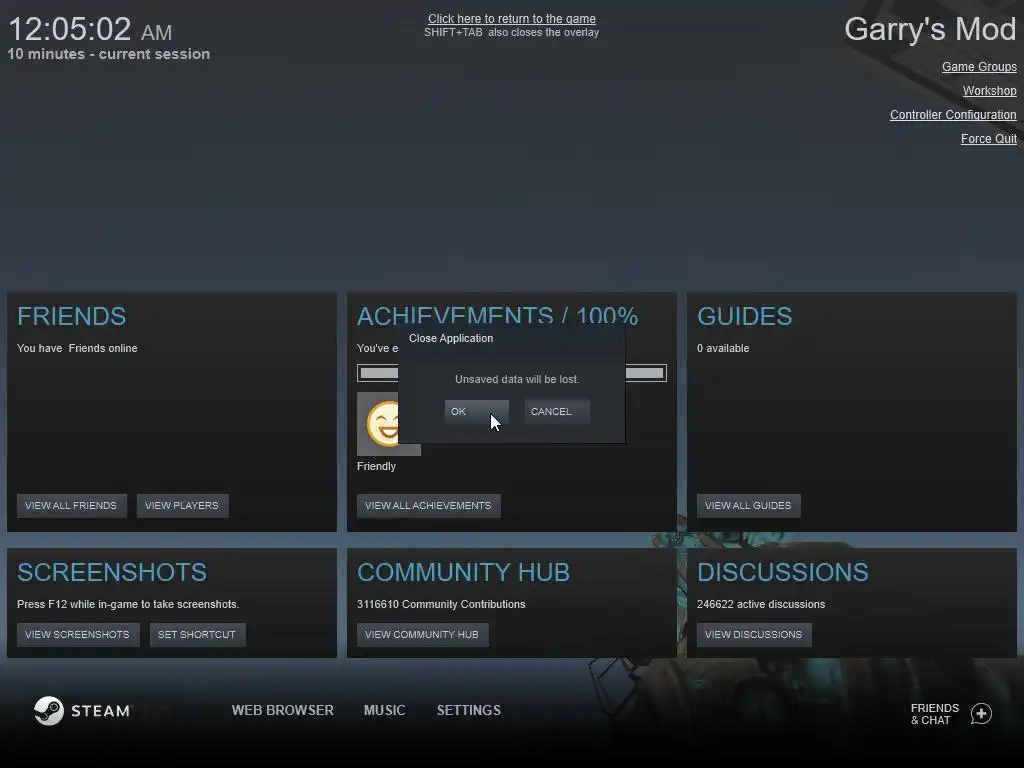1024x768 pixels.
Task: Click the Garry's Mod title
Action: [x=930, y=30]
